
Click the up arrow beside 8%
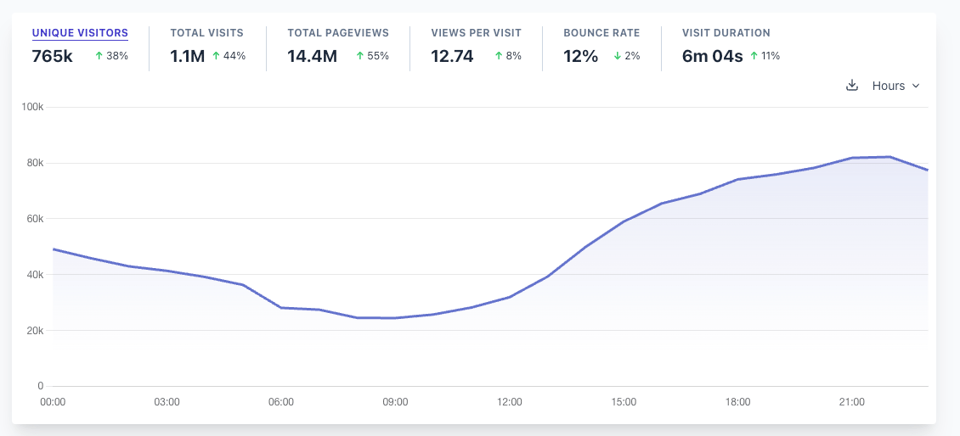click(498, 56)
